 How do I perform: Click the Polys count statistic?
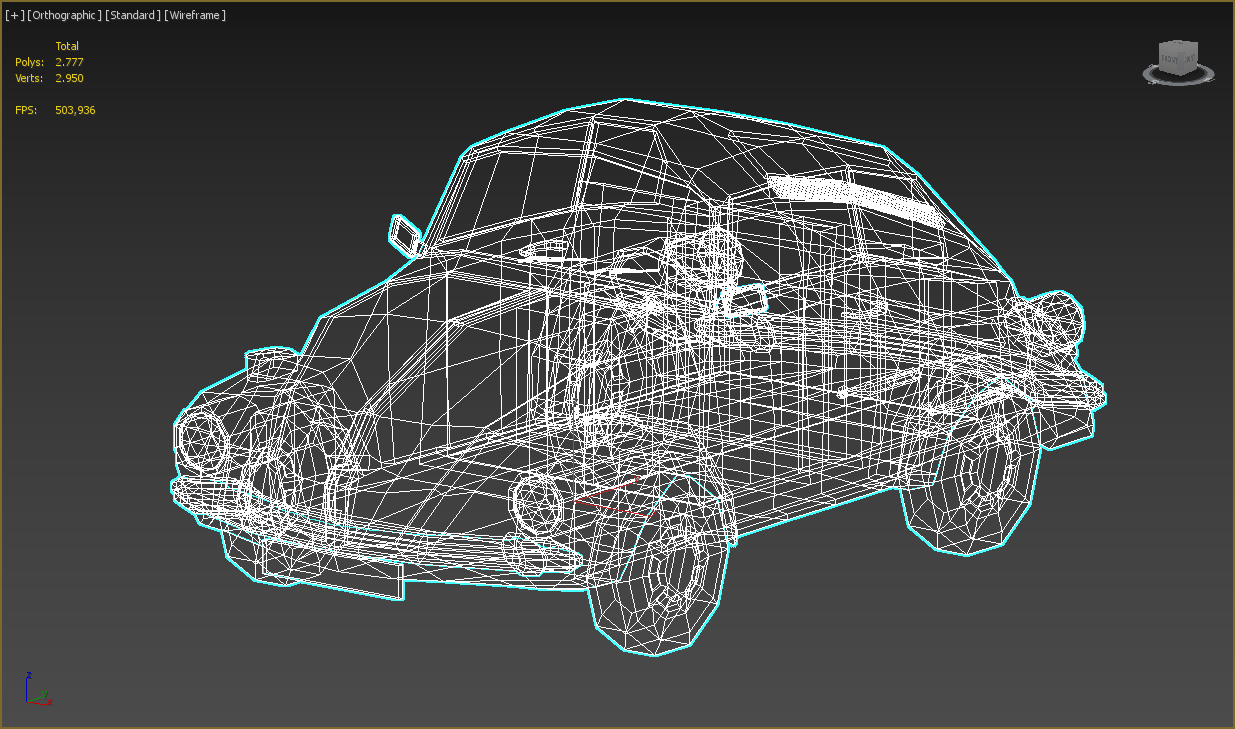click(69, 62)
